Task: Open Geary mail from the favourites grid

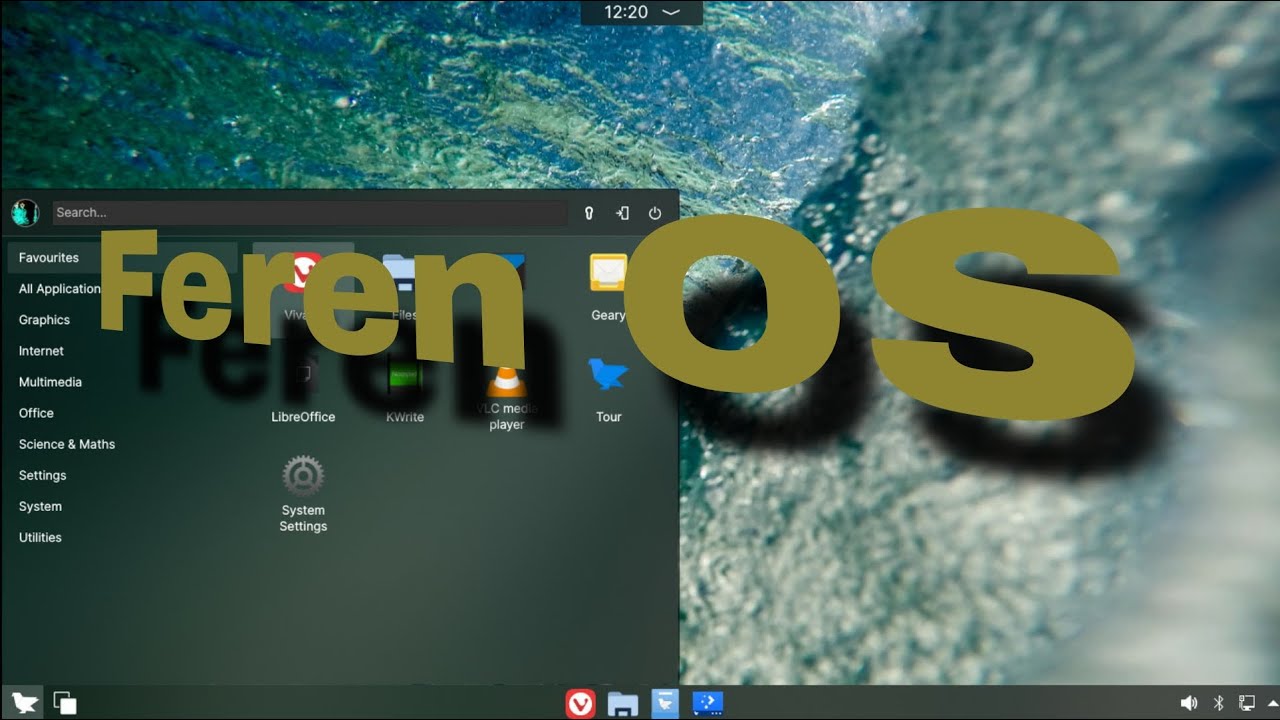Action: point(608,288)
